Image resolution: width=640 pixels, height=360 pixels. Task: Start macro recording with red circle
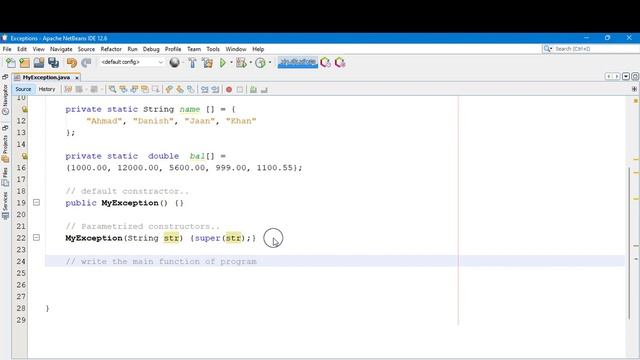(x=229, y=89)
